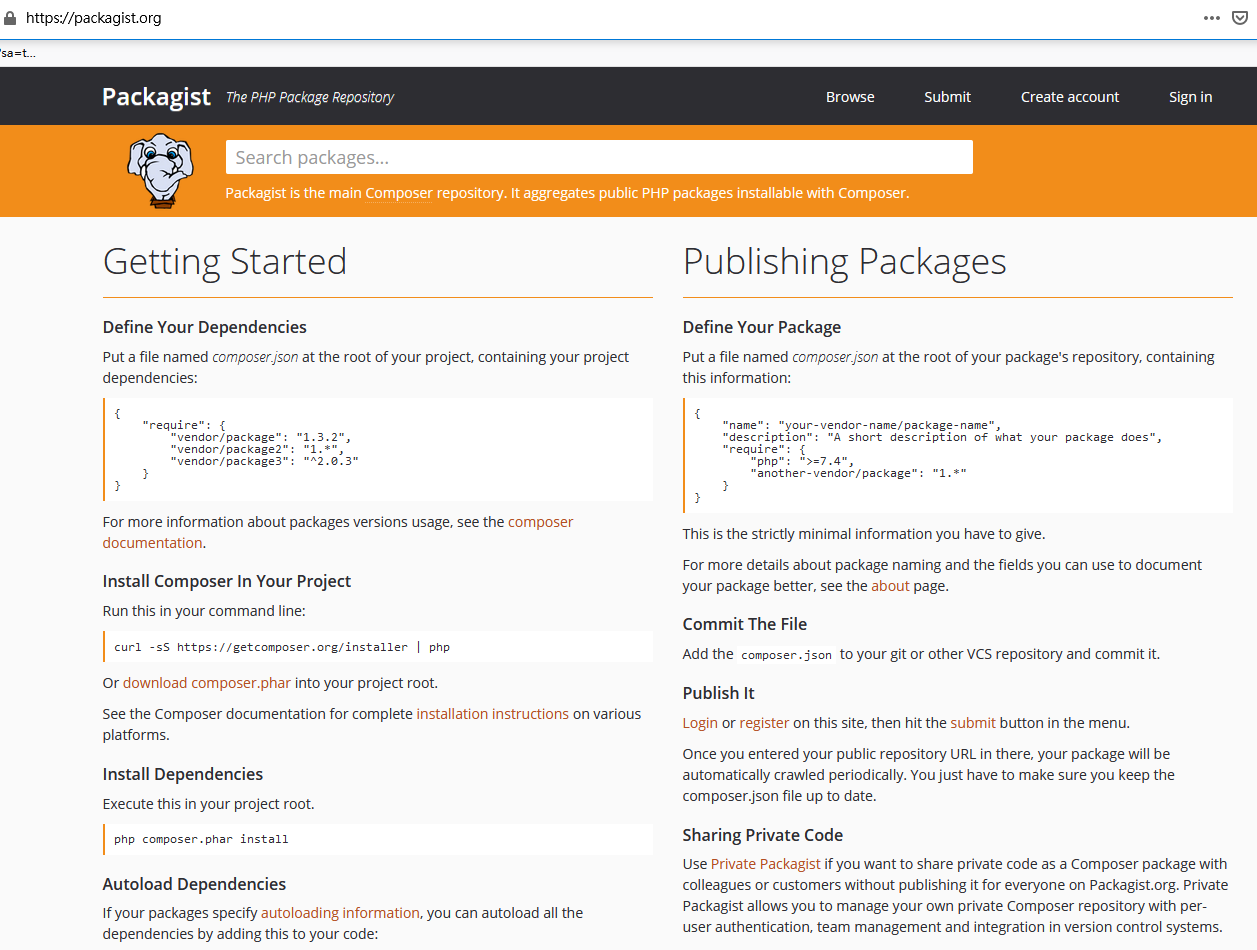Click the Install Composer In Your Project heading
The width and height of the screenshot is (1257, 950).
point(227,581)
